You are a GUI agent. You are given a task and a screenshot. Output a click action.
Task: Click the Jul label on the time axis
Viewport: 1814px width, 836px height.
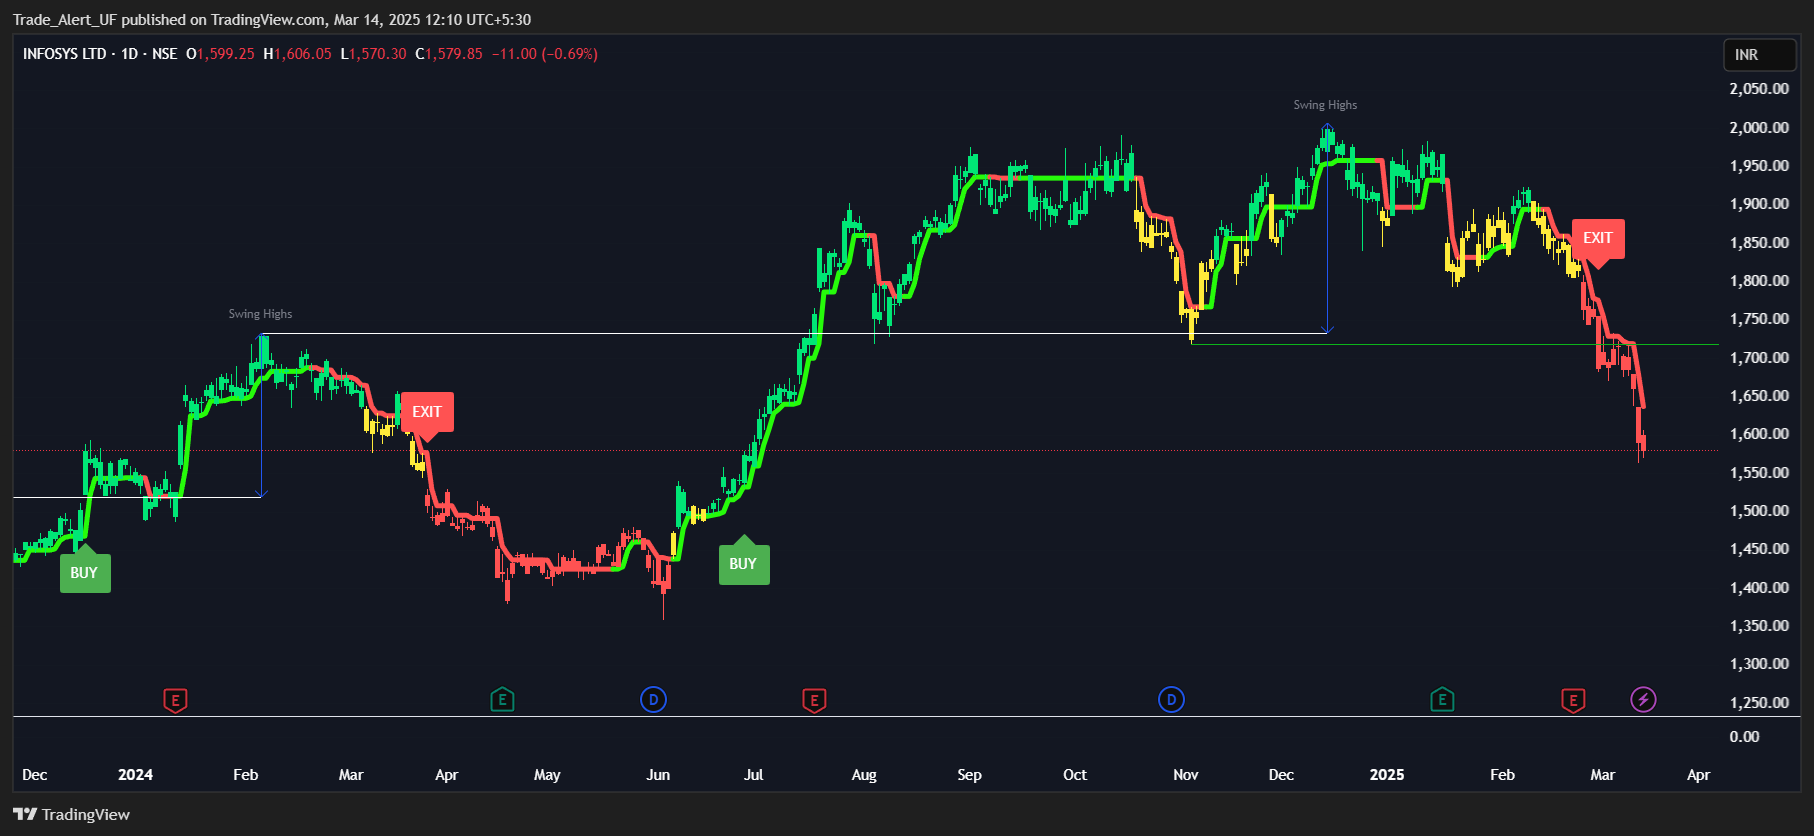pyautogui.click(x=754, y=775)
